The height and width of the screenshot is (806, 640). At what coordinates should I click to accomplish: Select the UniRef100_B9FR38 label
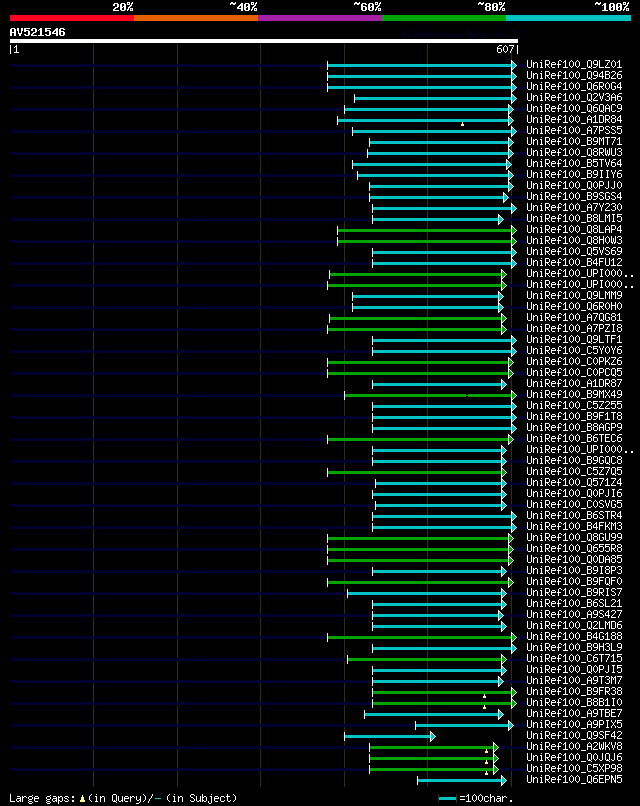[x=574, y=691]
